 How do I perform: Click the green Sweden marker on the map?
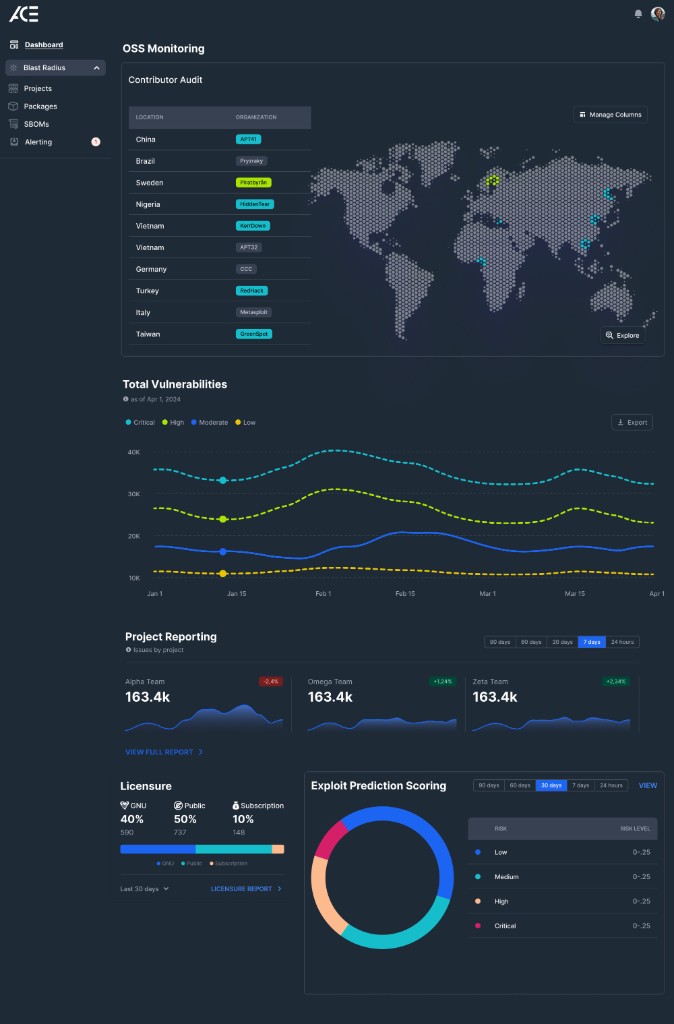pyautogui.click(x=493, y=180)
